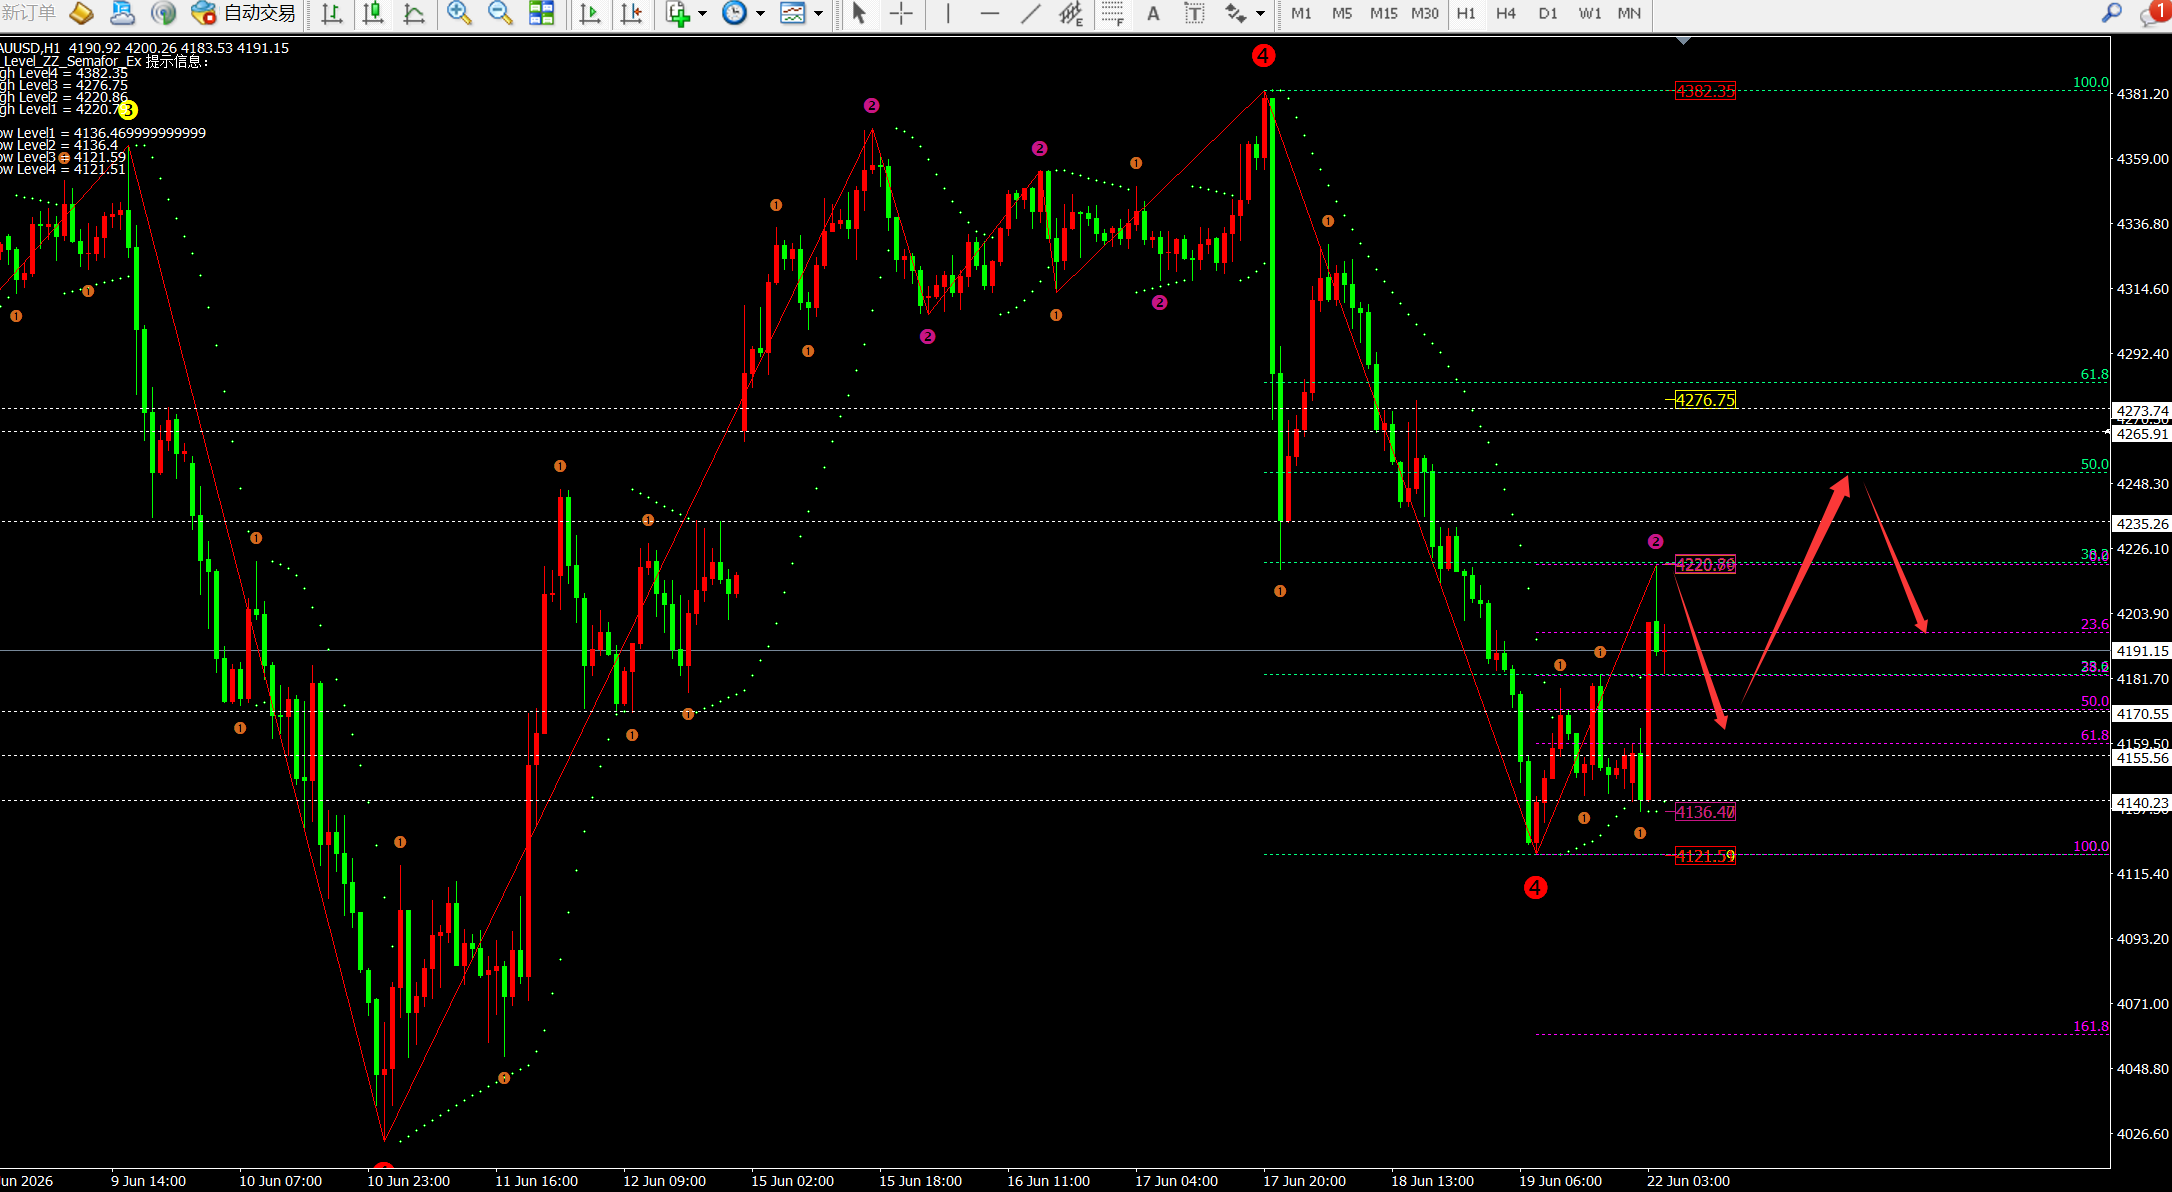
Task: Click the 4276.75 yellow price label
Action: [x=1706, y=400]
